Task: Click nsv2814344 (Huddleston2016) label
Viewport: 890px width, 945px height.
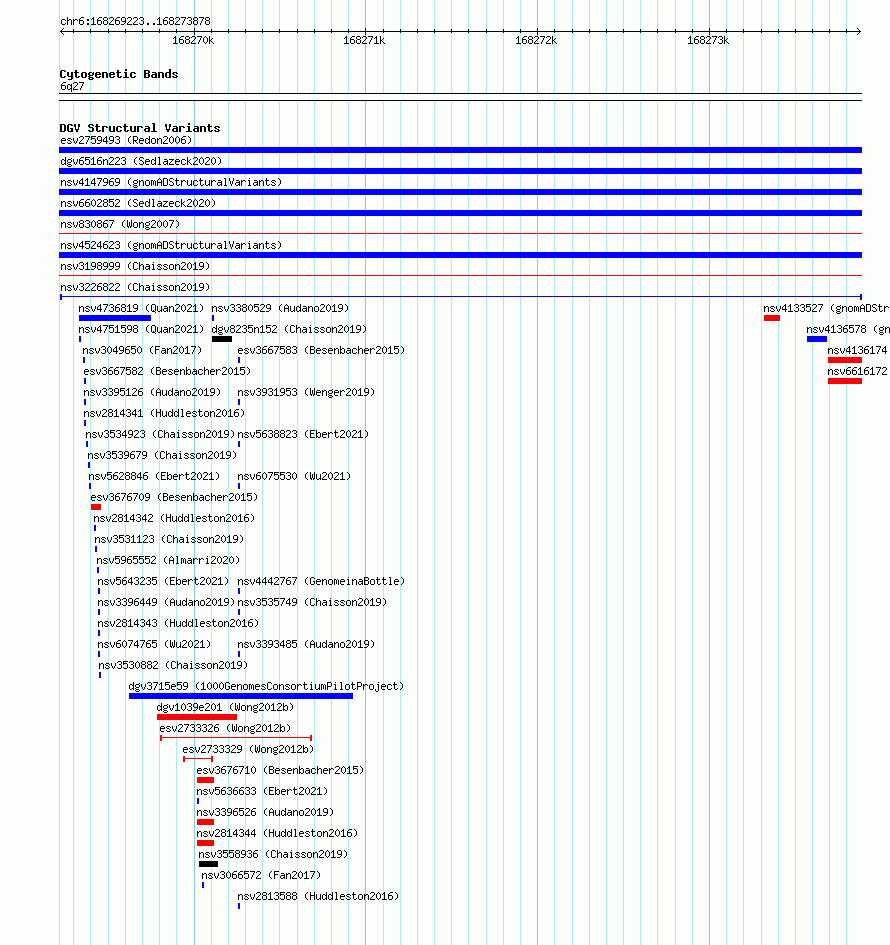Action: click(x=277, y=834)
